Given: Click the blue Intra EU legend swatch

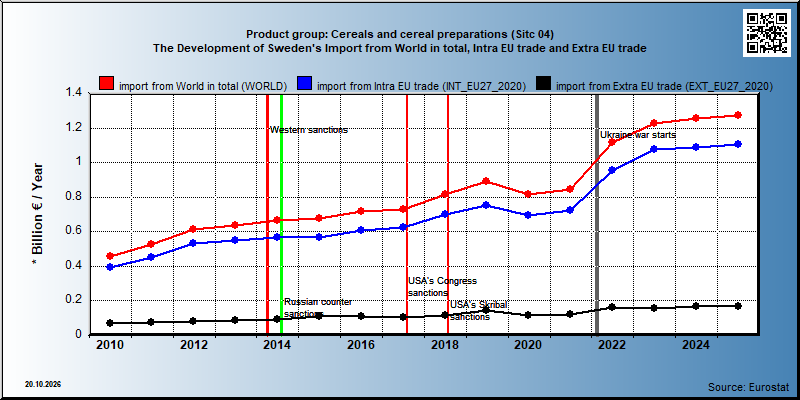Looking at the screenshot, I should tap(304, 85).
